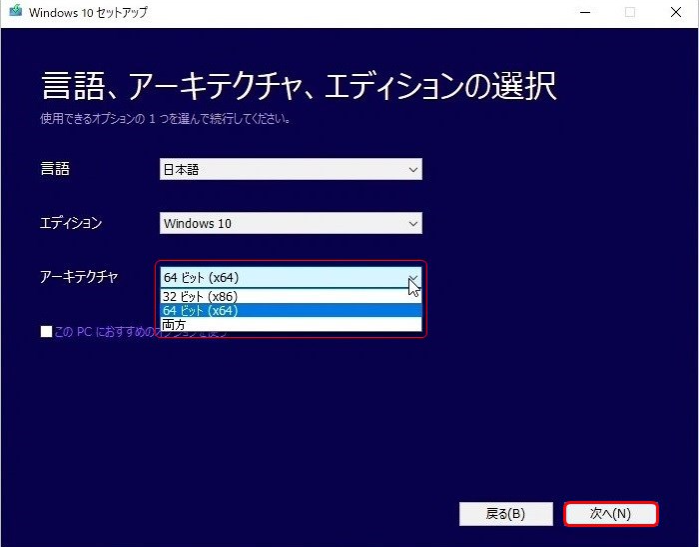This screenshot has height=547, width=699.
Task: Click the 戻る(B) button
Action: click(506, 514)
